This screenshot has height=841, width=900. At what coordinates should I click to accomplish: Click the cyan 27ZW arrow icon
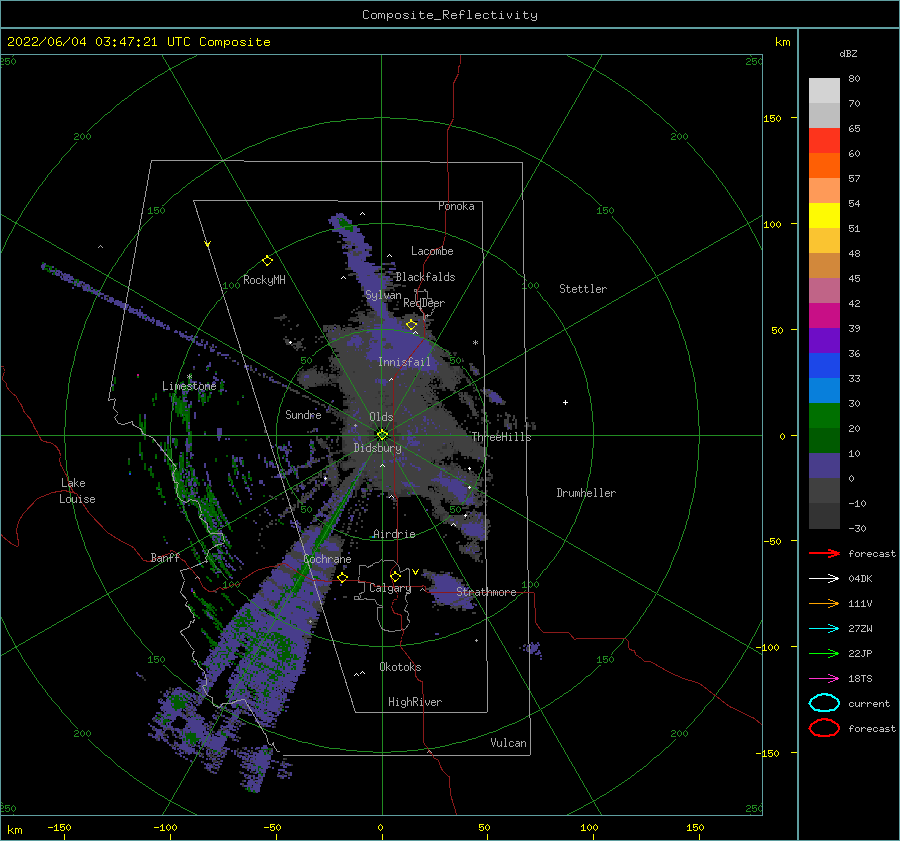824,629
